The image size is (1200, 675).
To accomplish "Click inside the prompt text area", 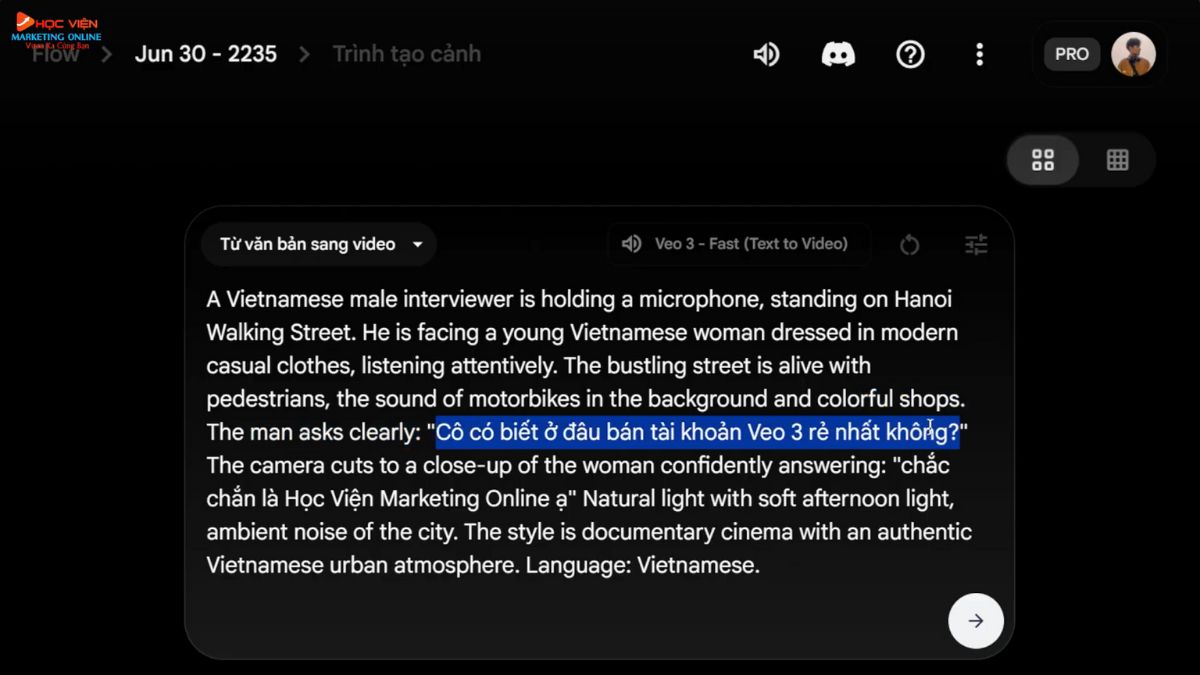I will (590, 432).
